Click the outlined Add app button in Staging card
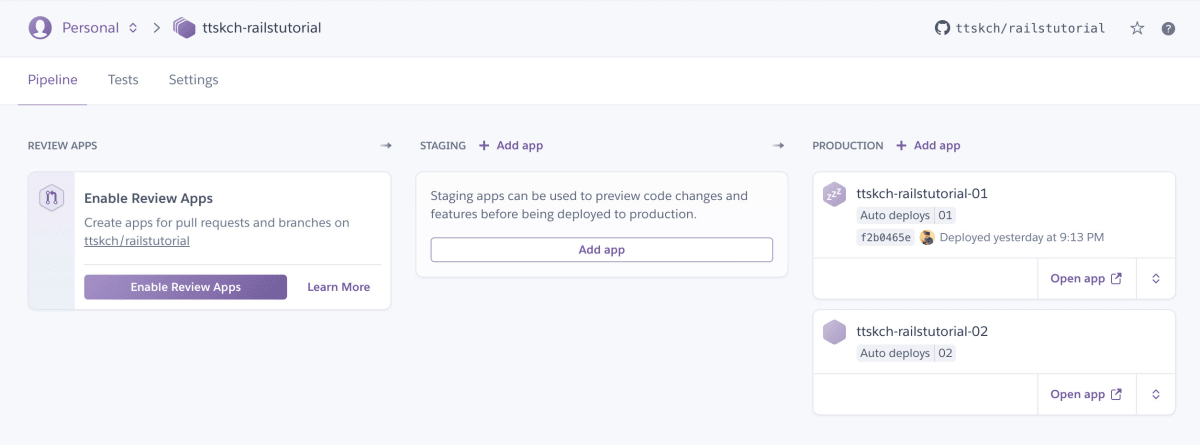Screen dimensions: 1200x445 (x=602, y=250)
